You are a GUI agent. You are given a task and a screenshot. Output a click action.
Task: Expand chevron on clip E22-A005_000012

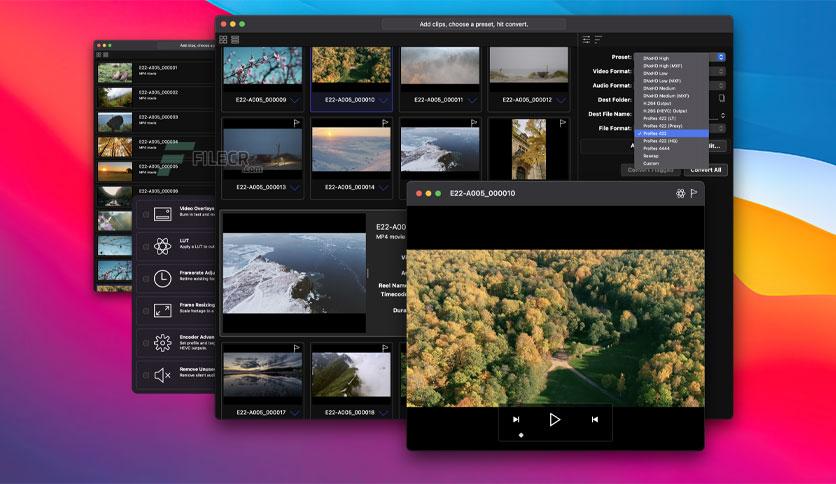(561, 100)
